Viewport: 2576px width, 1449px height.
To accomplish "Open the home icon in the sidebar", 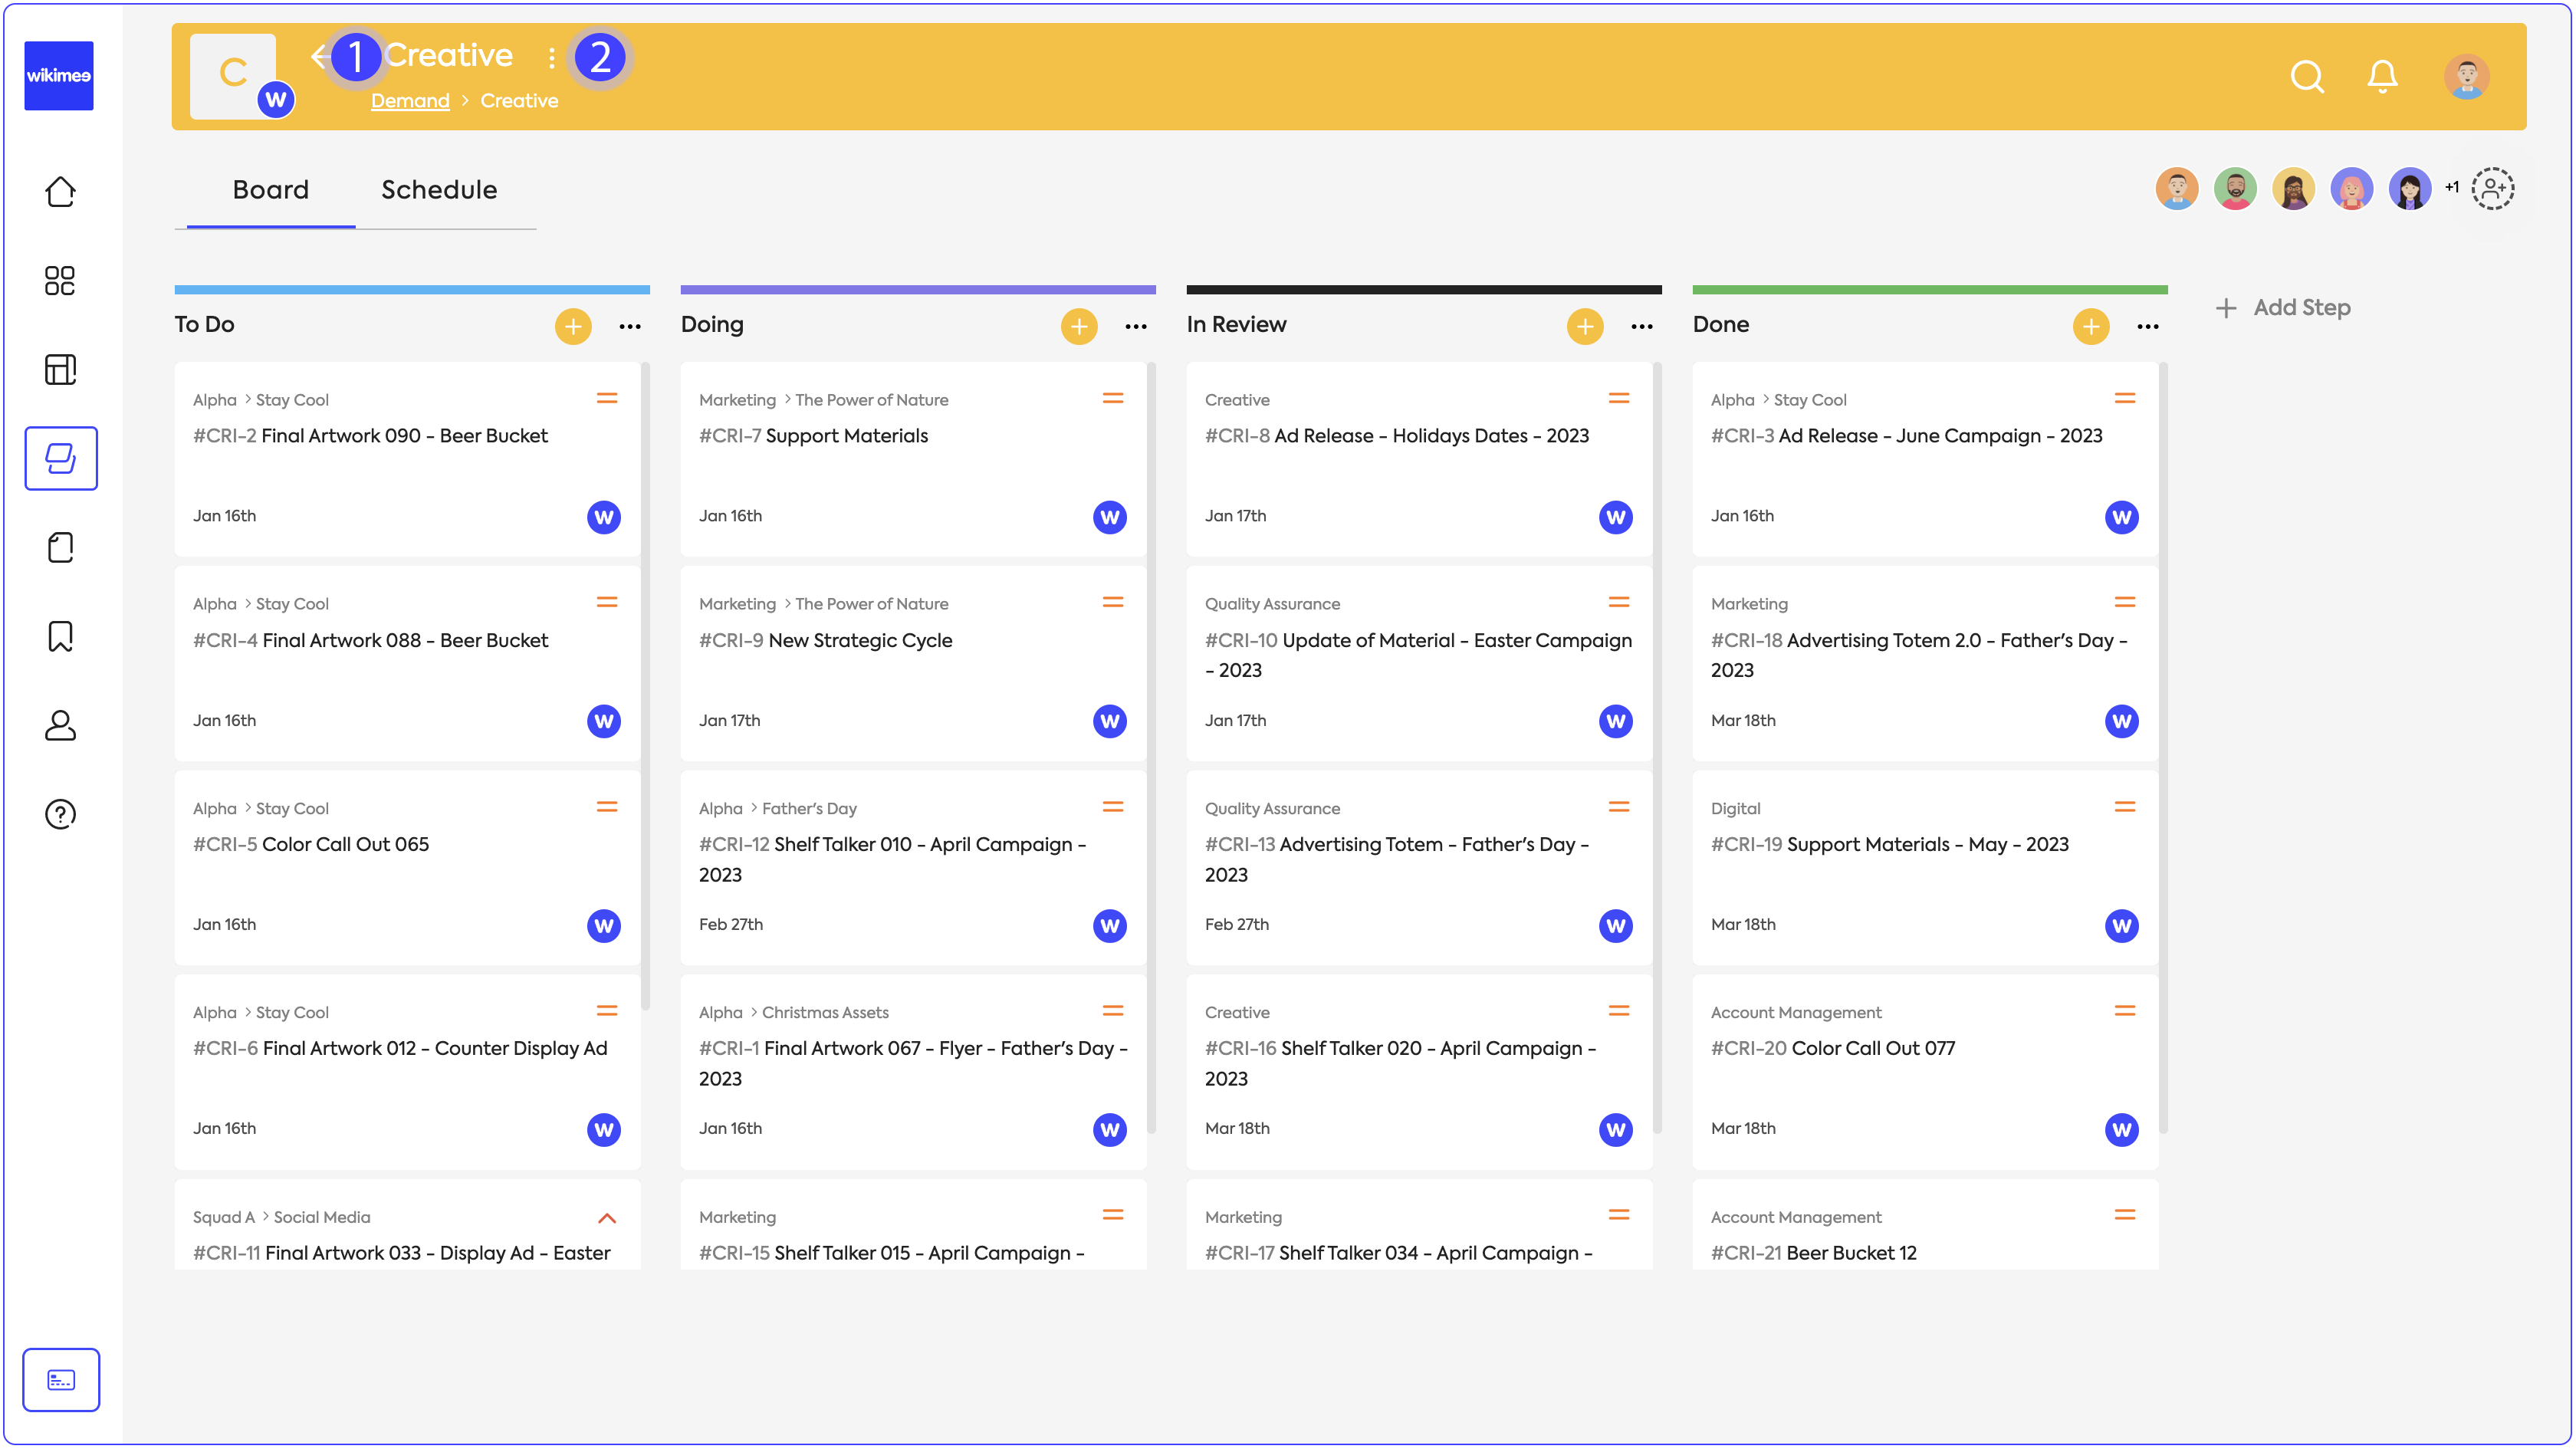I will (60, 192).
